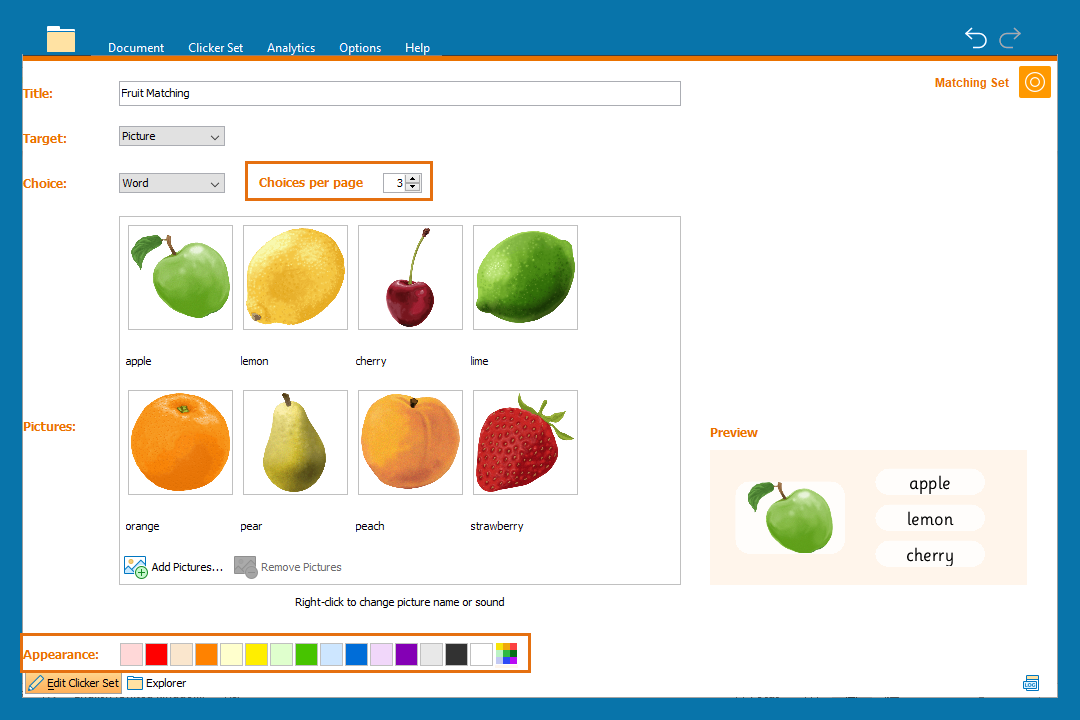Click the Add Pictures icon
1080x720 pixels.
(135, 566)
